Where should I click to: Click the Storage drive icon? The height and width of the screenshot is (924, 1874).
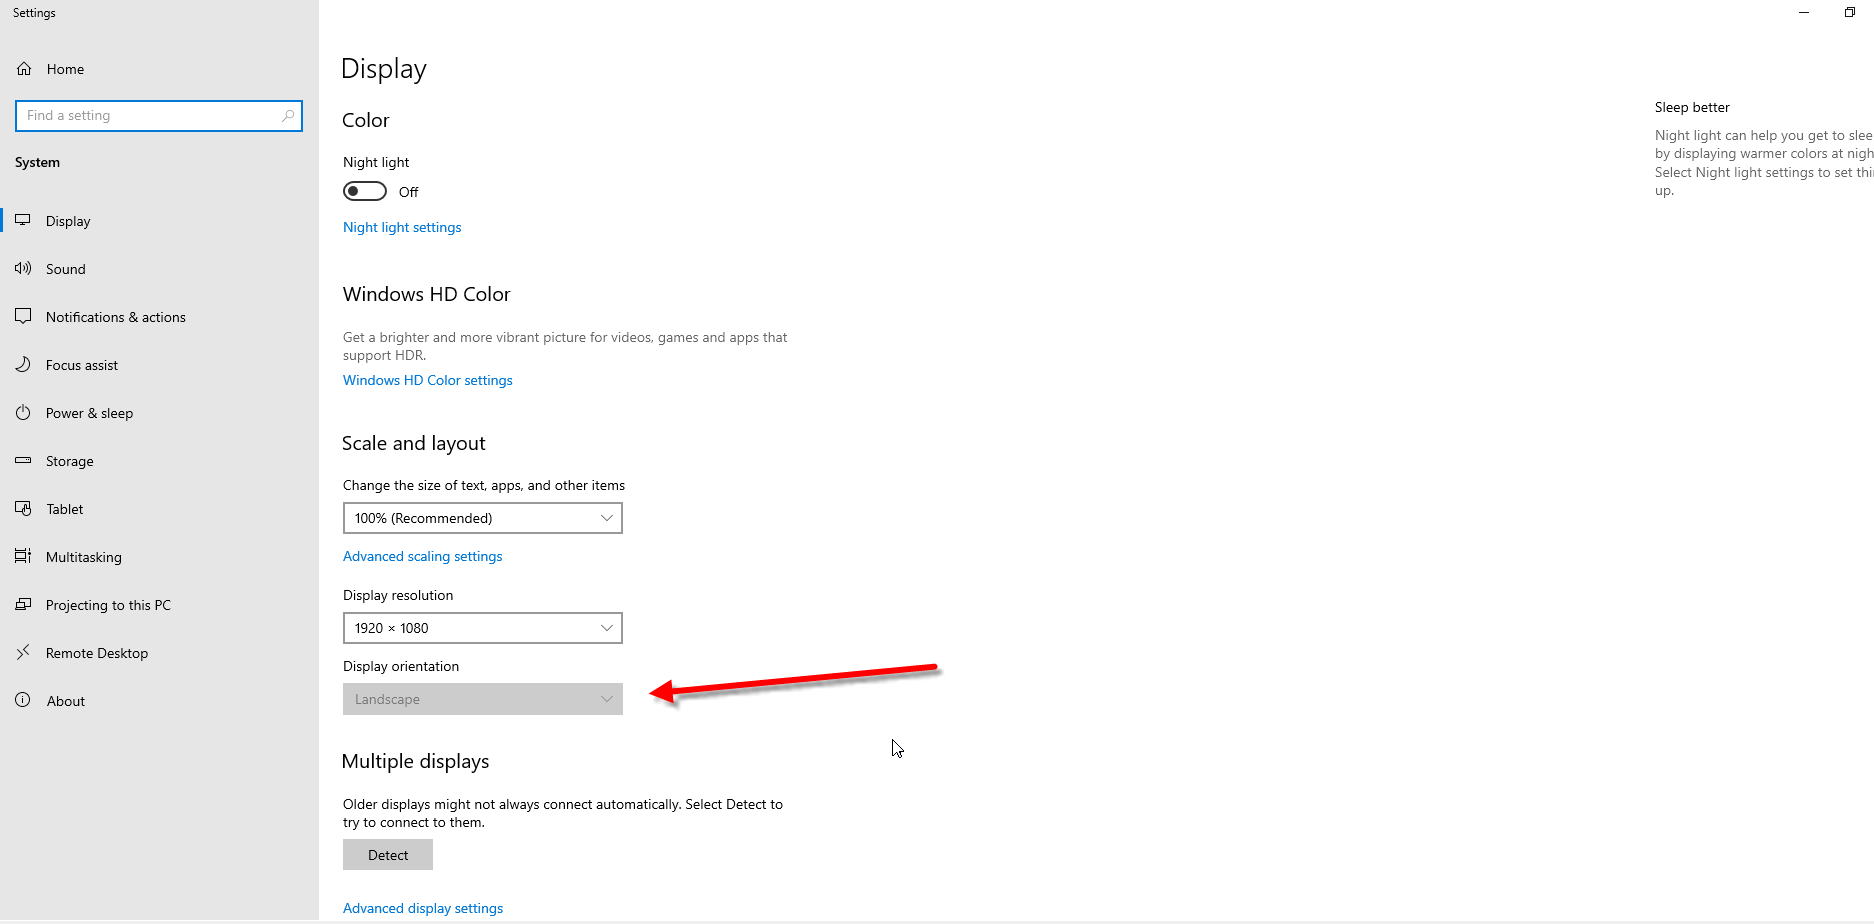[23, 460]
